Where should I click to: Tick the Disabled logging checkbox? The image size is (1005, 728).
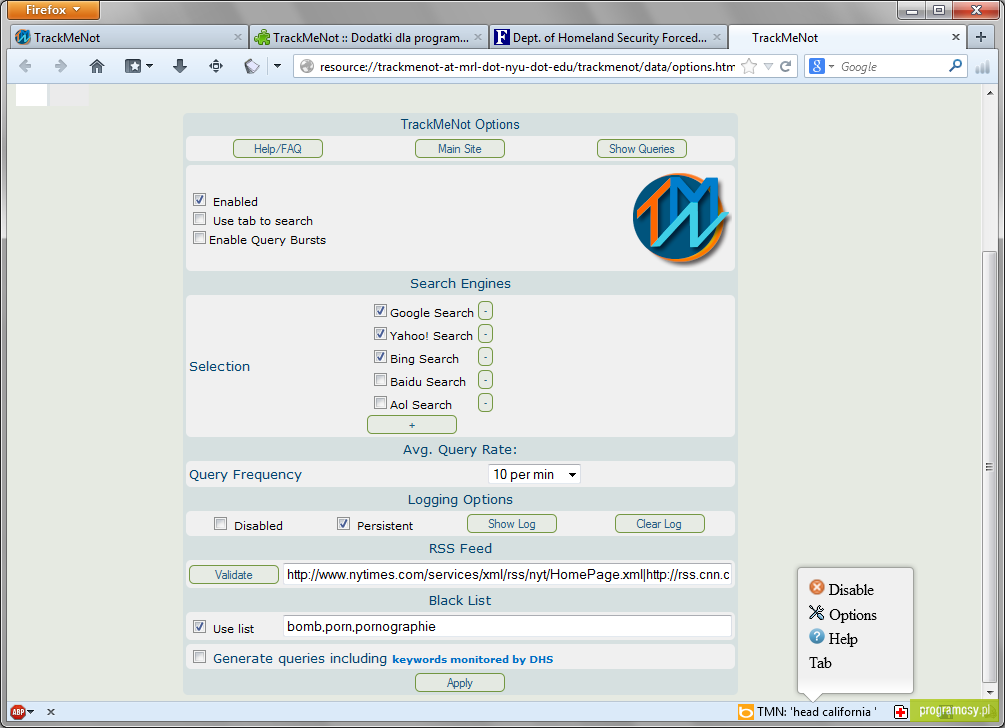[x=220, y=524]
